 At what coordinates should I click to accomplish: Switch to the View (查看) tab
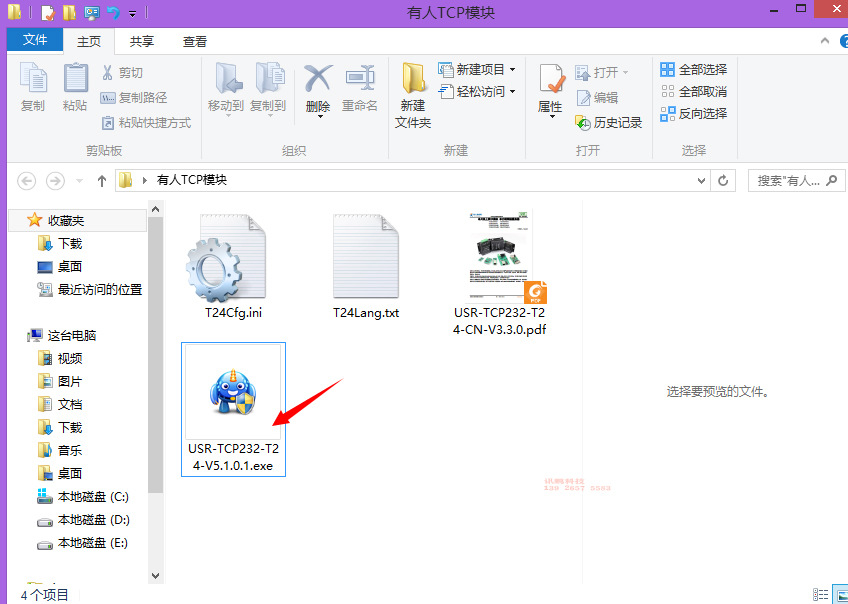pos(195,41)
